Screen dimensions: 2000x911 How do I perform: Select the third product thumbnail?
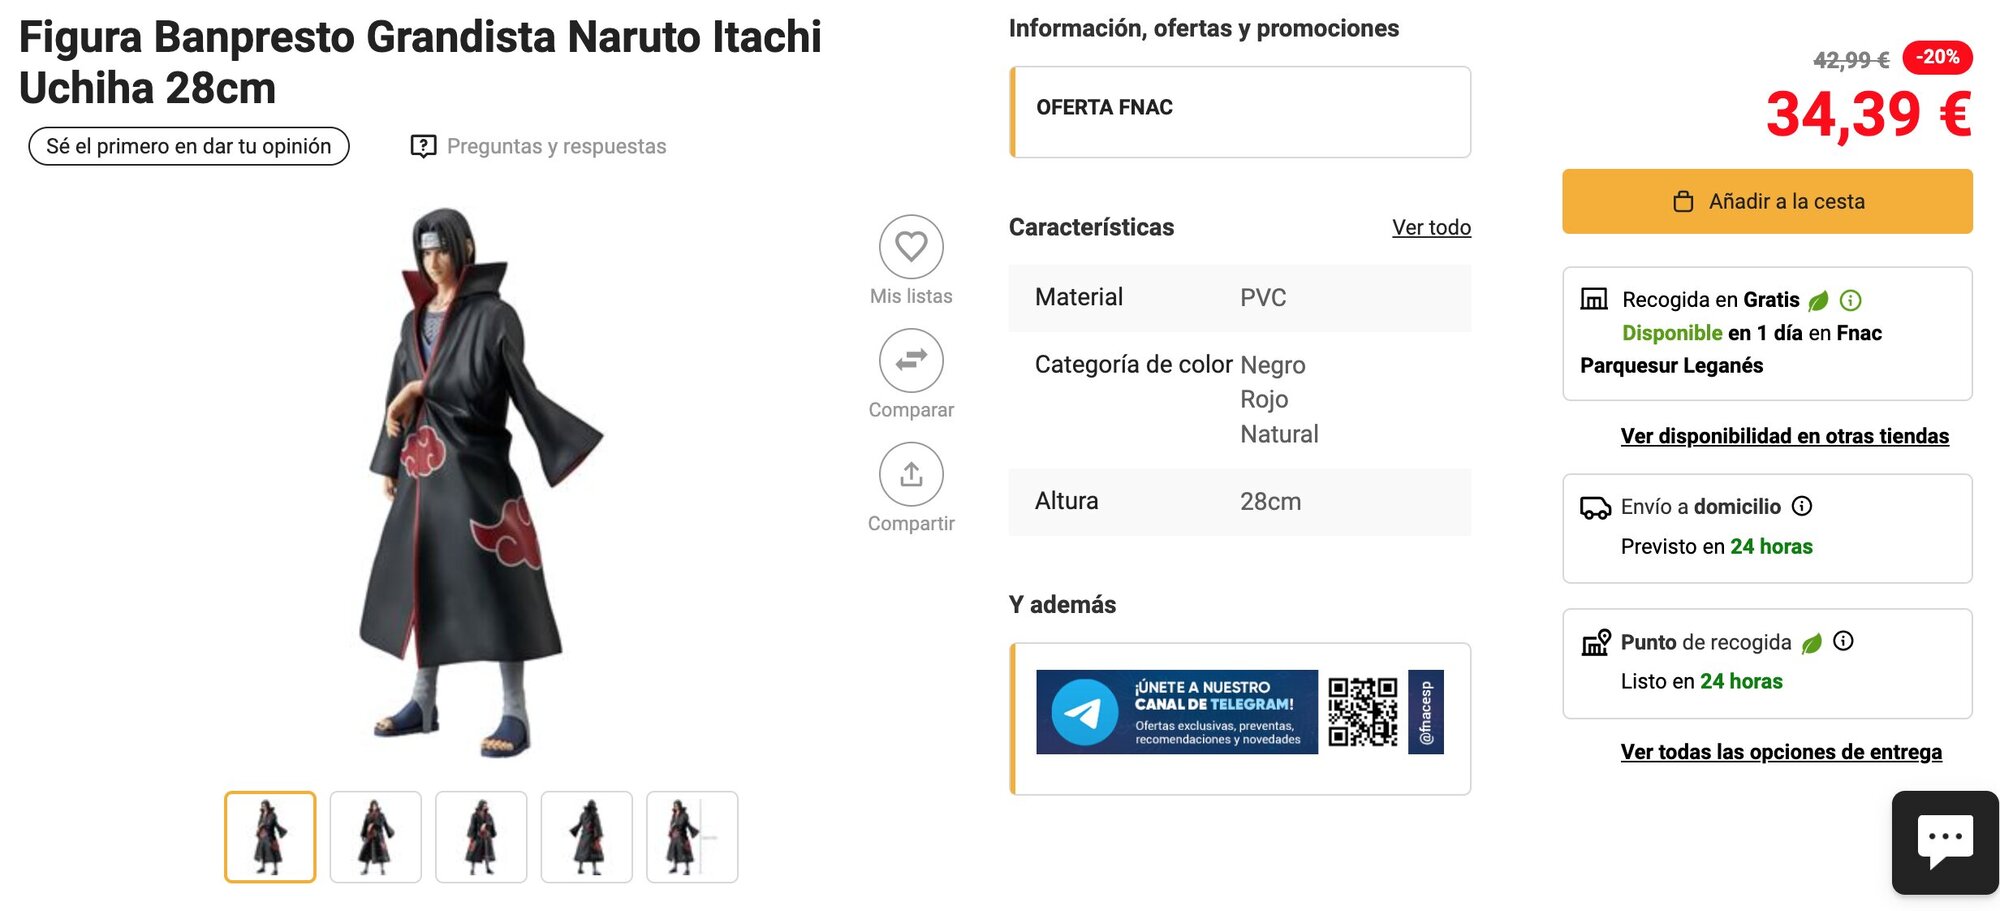[481, 837]
